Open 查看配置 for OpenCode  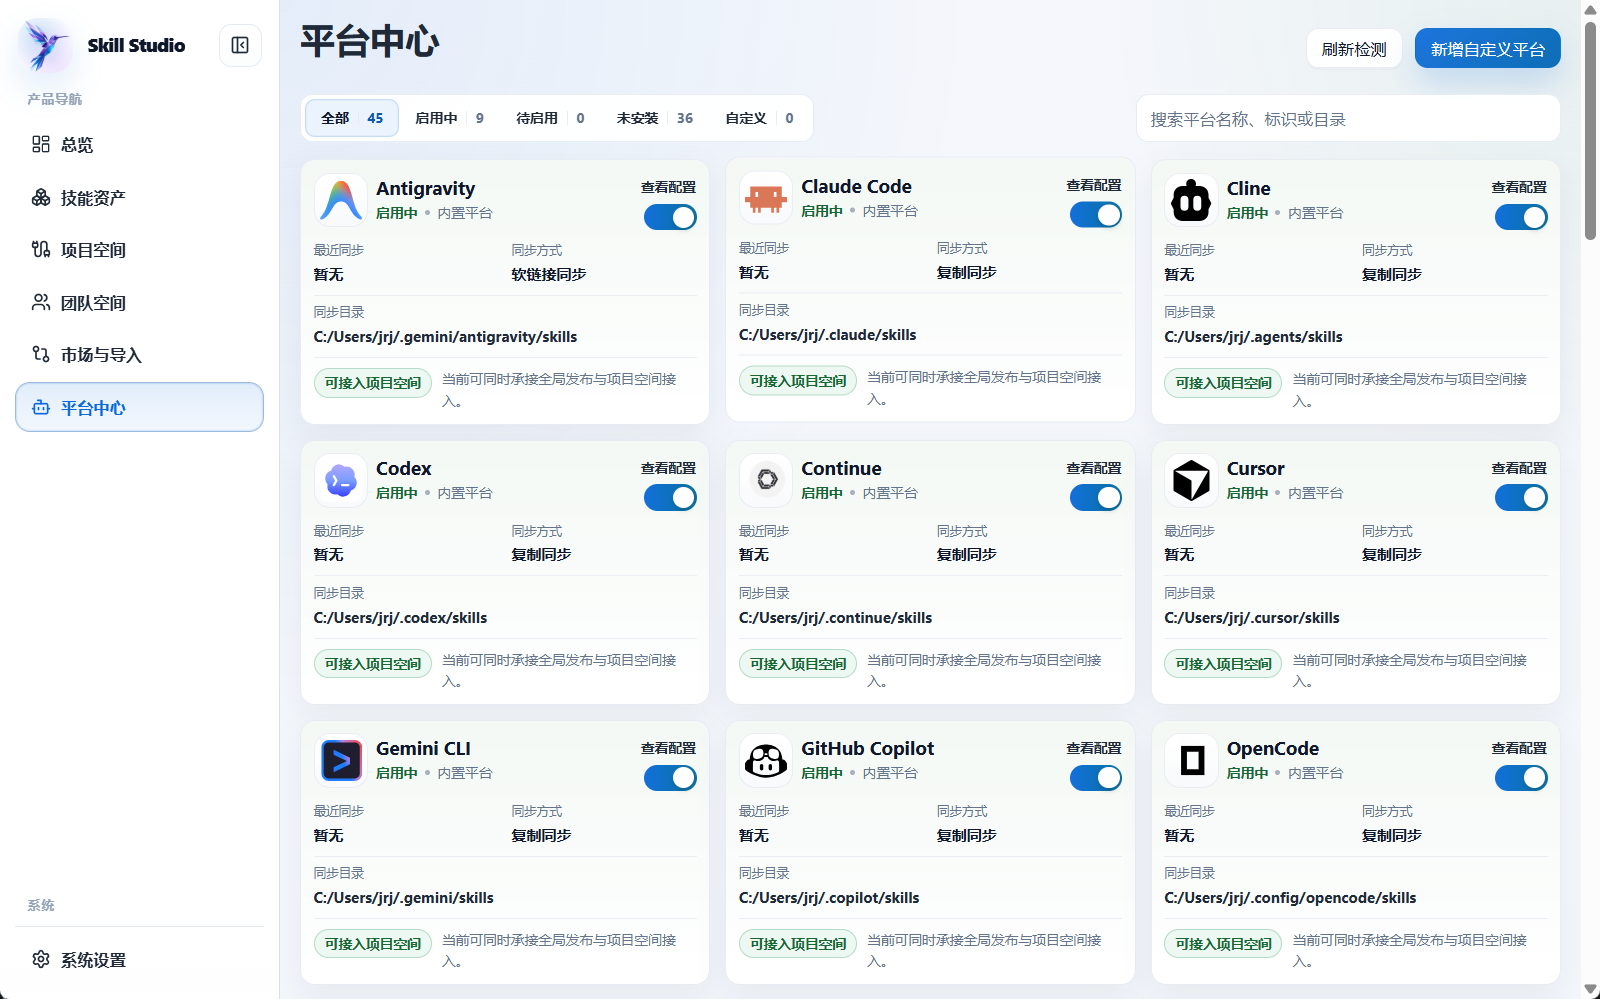coord(1519,748)
